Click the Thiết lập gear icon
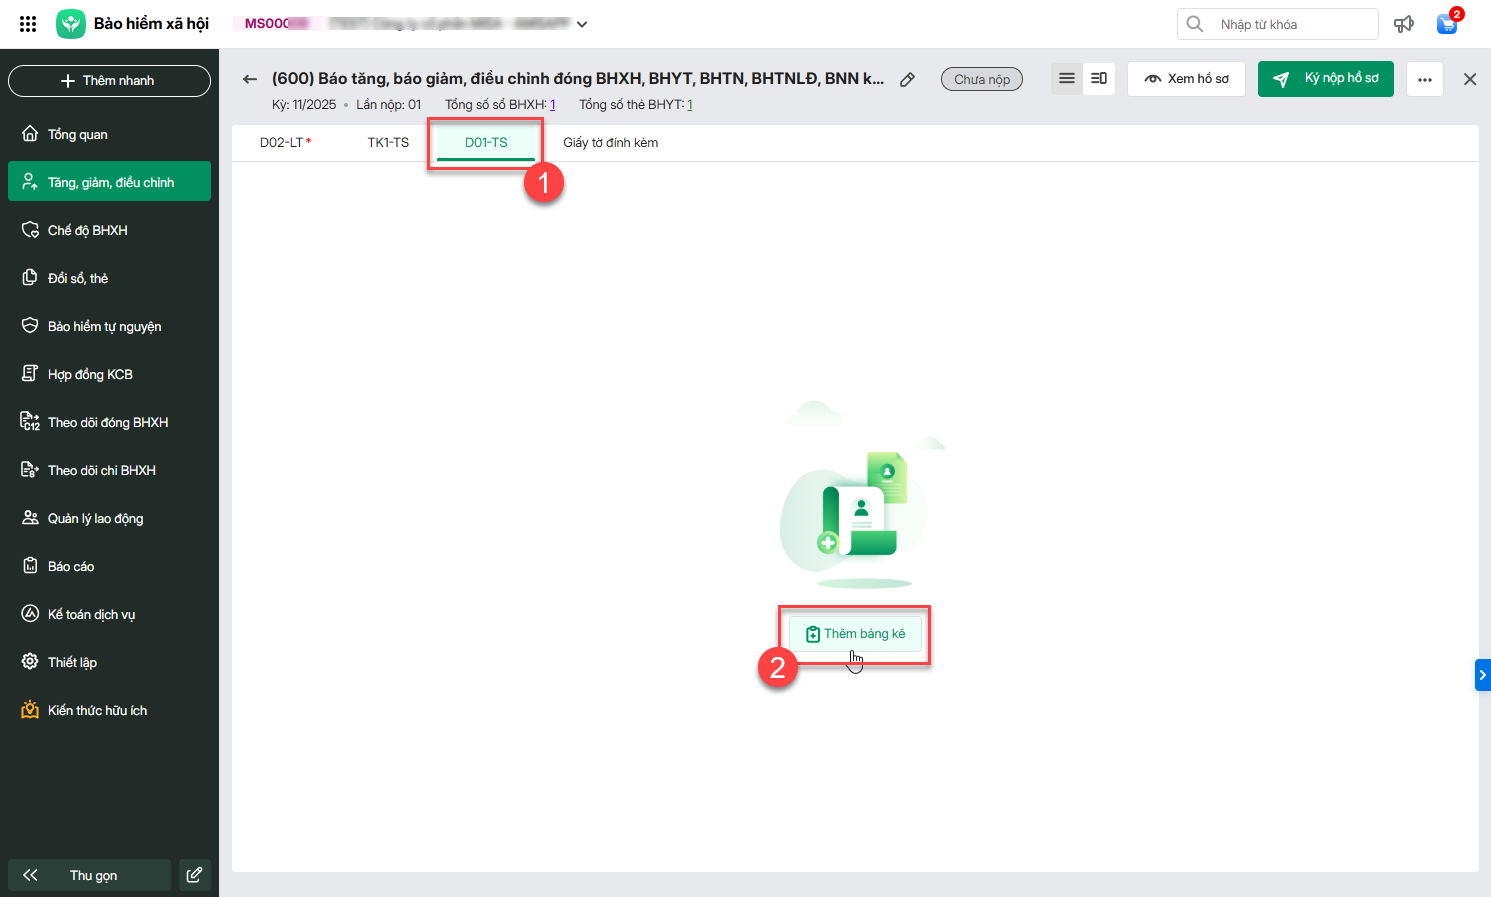This screenshot has width=1491, height=897. (30, 662)
